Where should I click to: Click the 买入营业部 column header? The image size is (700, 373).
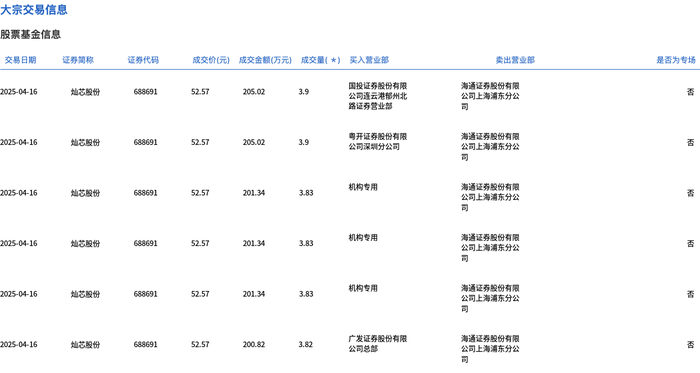coord(369,60)
